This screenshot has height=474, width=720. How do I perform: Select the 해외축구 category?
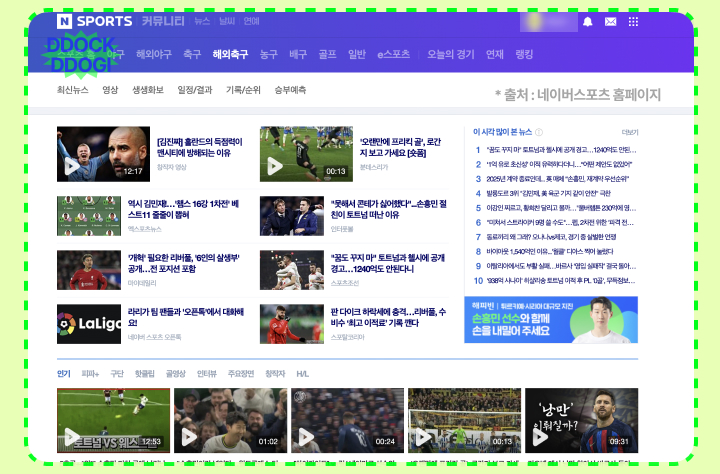230,54
